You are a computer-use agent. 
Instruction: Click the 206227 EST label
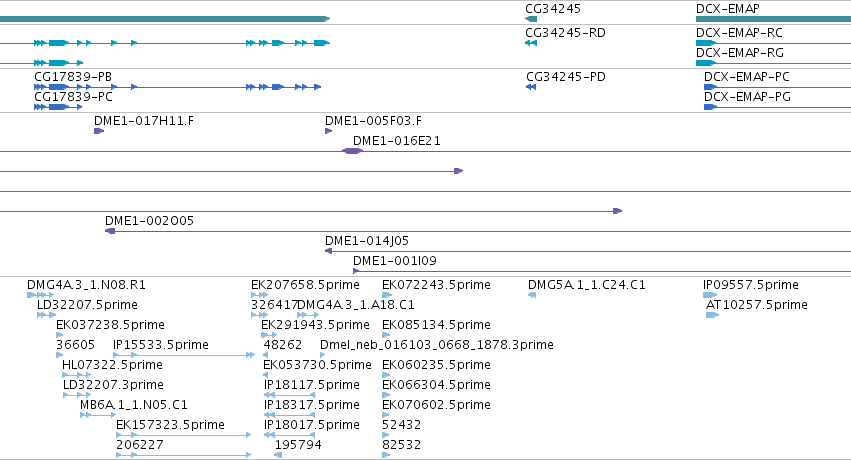click(139, 445)
